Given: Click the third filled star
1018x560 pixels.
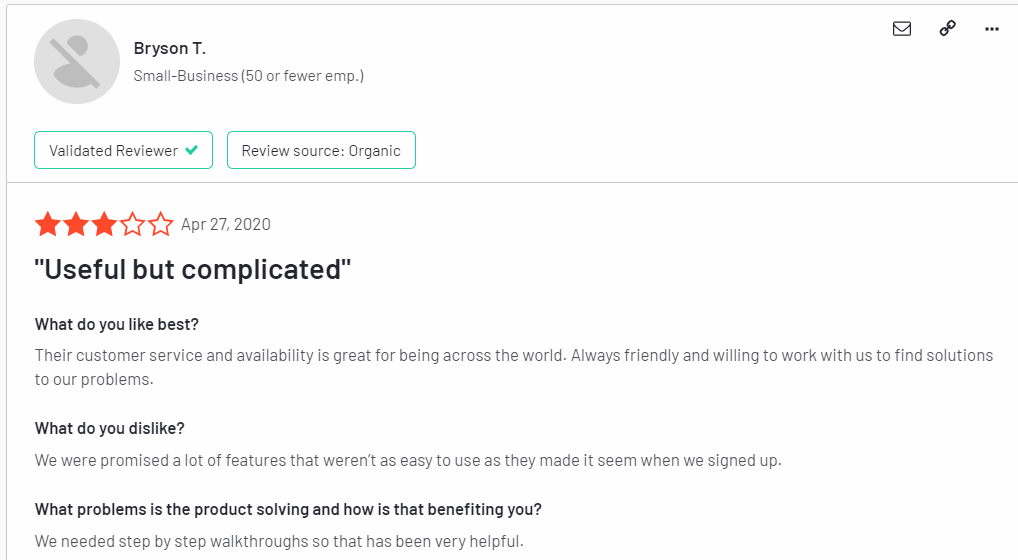Looking at the screenshot, I should point(104,225).
